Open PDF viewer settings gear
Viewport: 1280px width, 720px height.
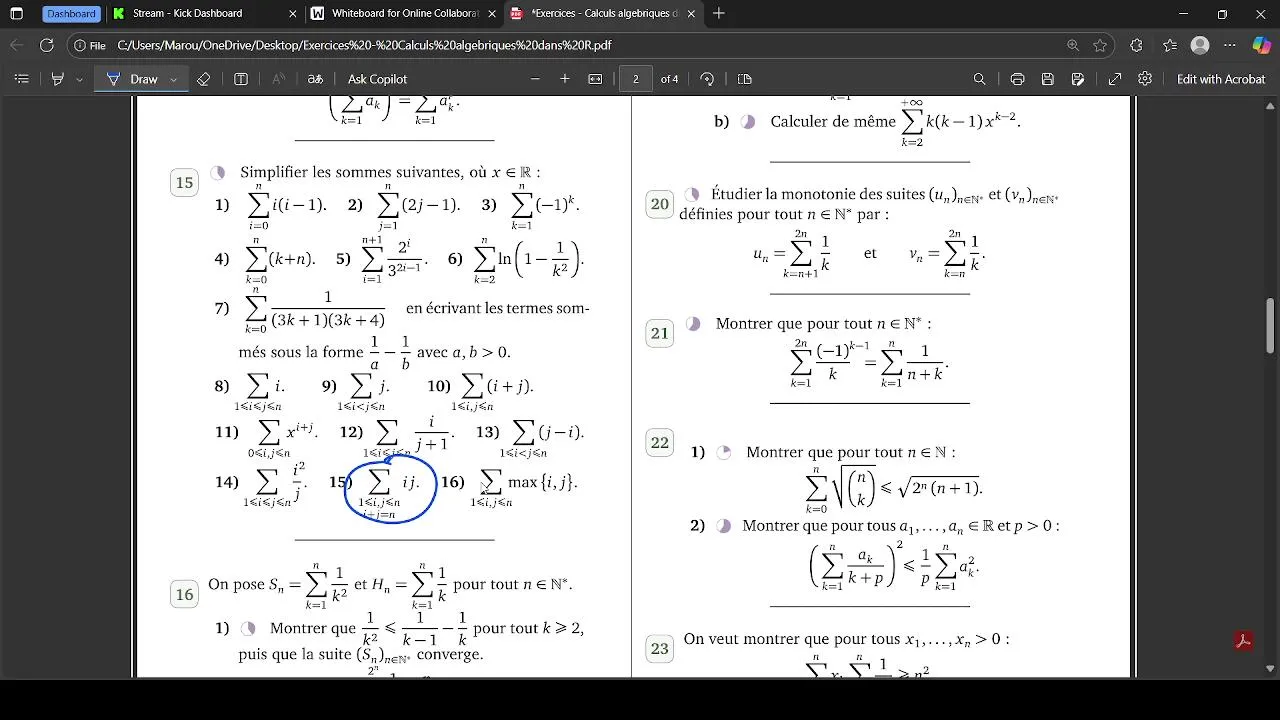coord(1145,79)
